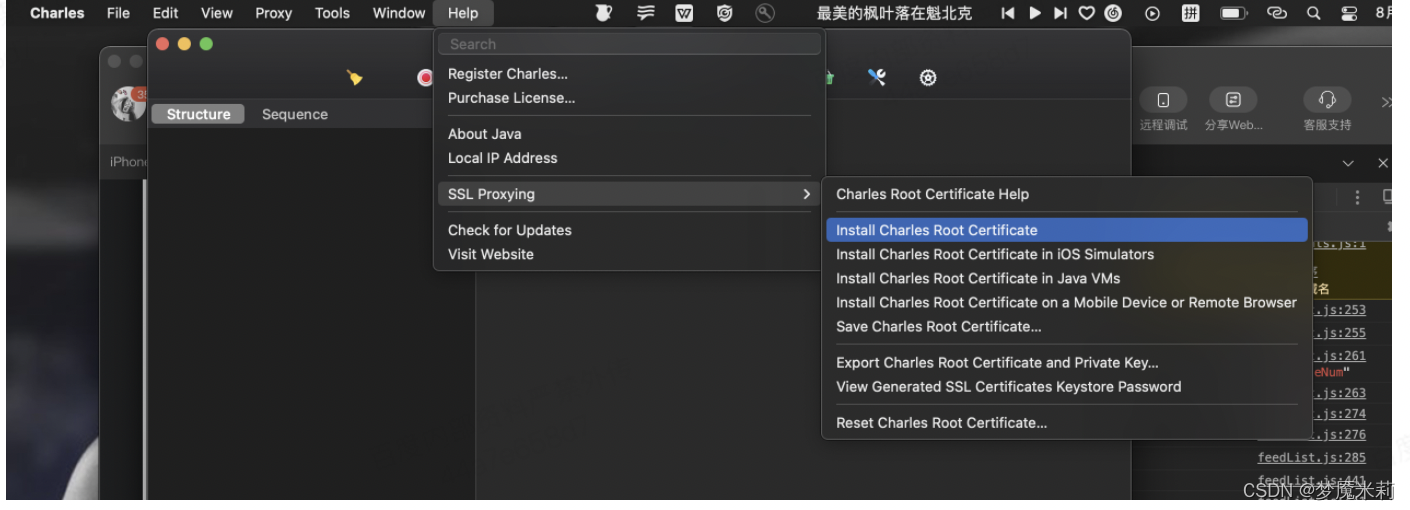Expand the SSL Proxying submenu arrow
The image size is (1410, 510).
coord(806,194)
